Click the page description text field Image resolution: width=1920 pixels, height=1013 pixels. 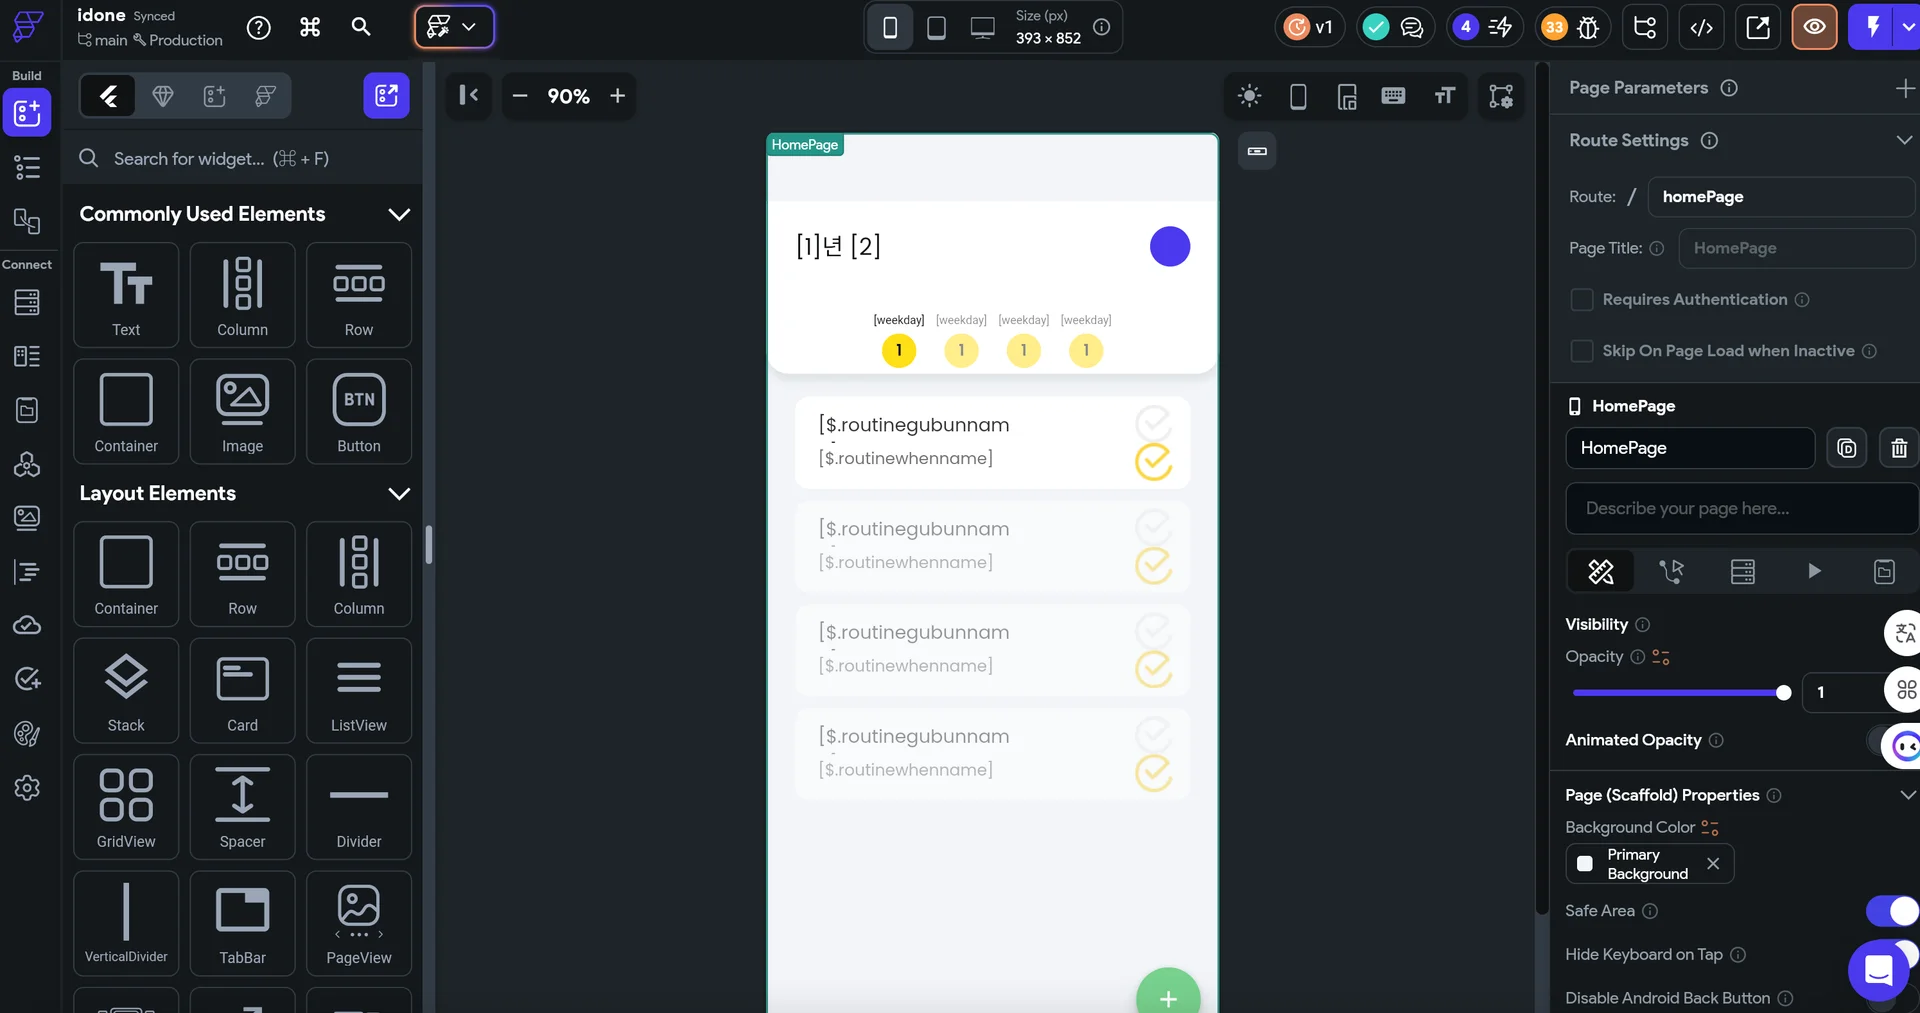pos(1741,509)
